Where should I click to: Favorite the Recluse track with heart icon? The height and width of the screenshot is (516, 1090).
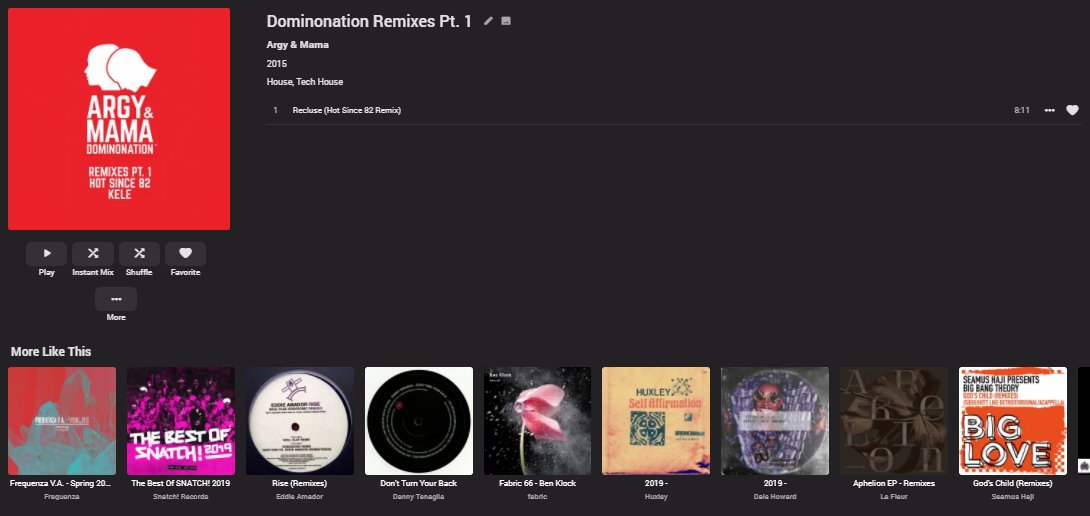[1072, 110]
